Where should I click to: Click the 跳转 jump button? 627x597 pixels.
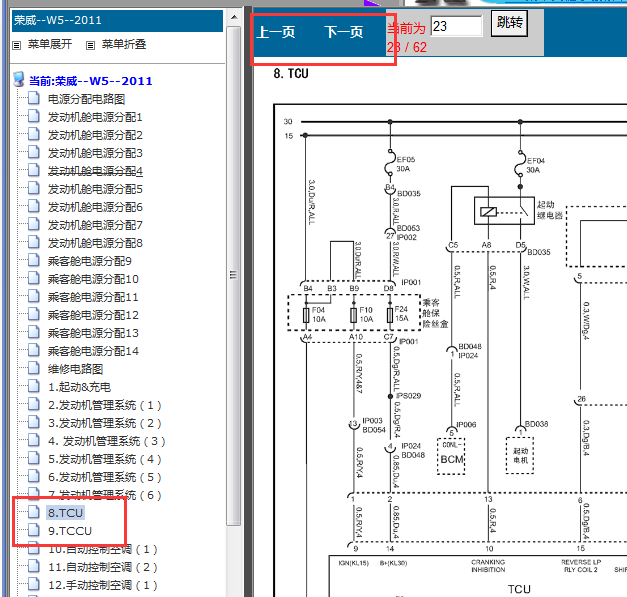[x=509, y=24]
